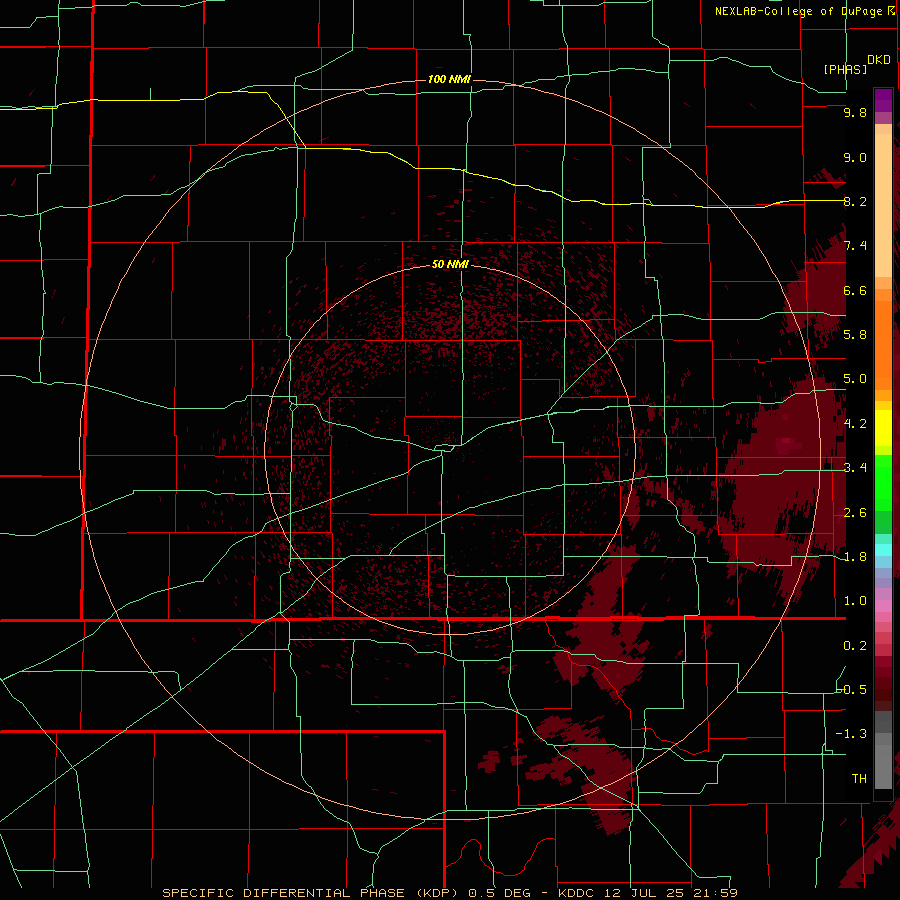This screenshot has width=900, height=900.
Task: Click the 5.0 value on the scale
Action: pyautogui.click(x=855, y=379)
